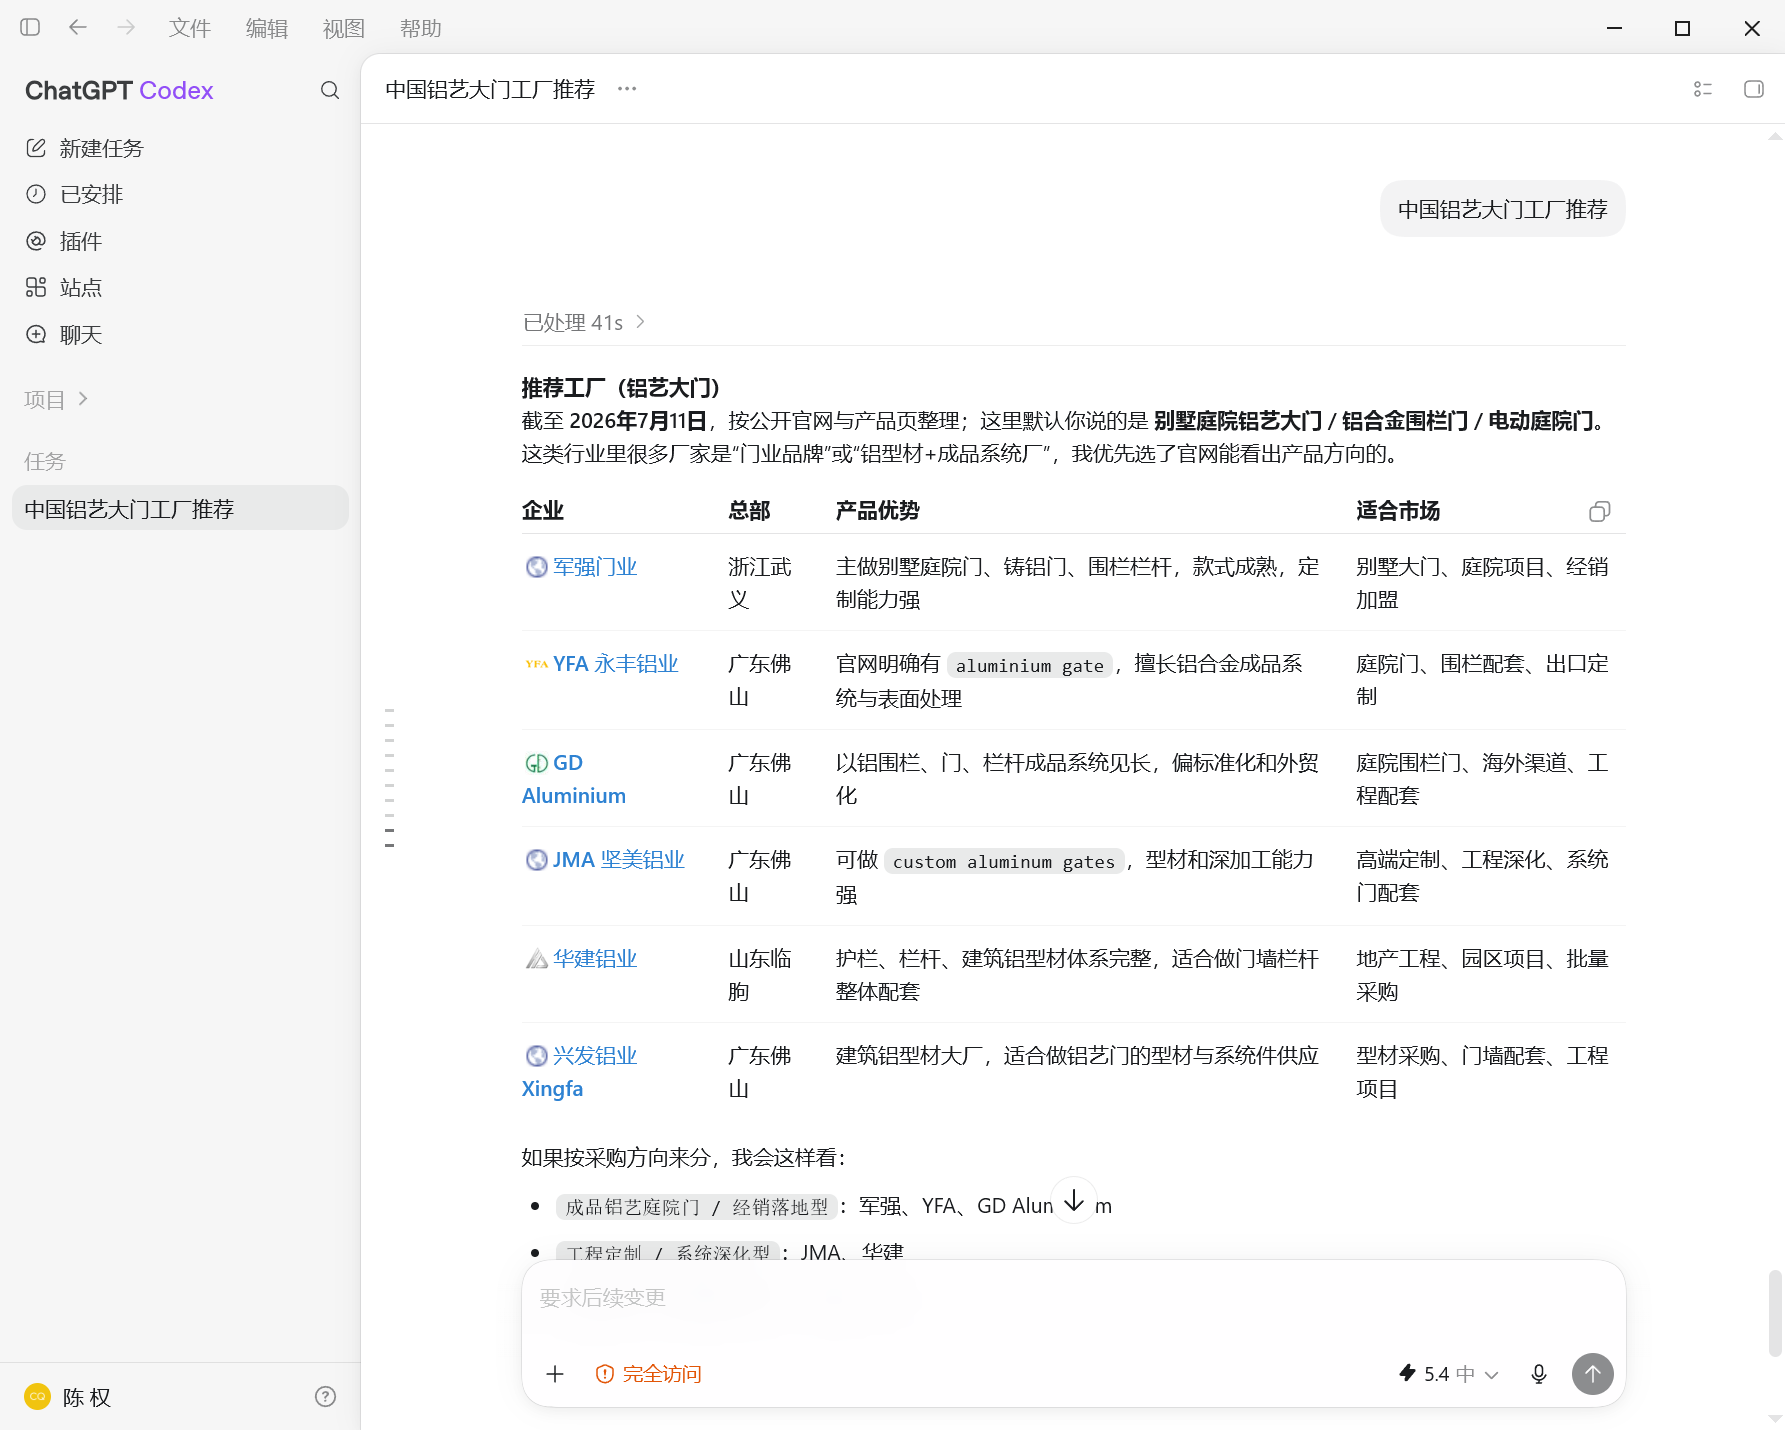This screenshot has width=1785, height=1430.
Task: Click the aluminium gate code tag
Action: [1029, 666]
